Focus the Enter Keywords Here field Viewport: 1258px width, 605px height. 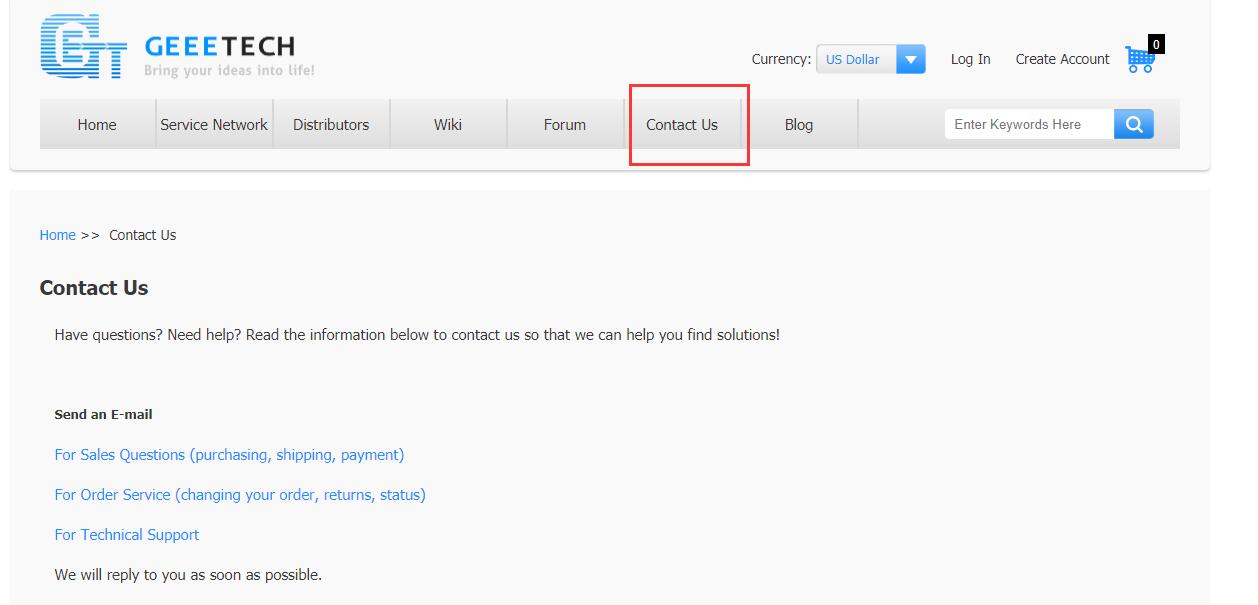pyautogui.click(x=1028, y=124)
